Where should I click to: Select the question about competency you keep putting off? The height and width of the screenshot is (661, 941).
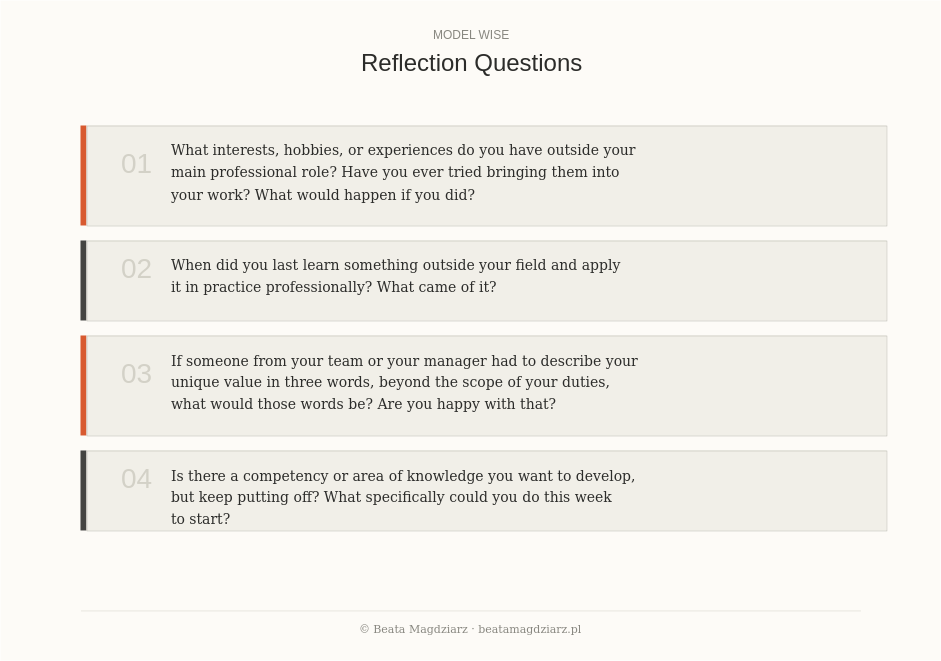(403, 497)
